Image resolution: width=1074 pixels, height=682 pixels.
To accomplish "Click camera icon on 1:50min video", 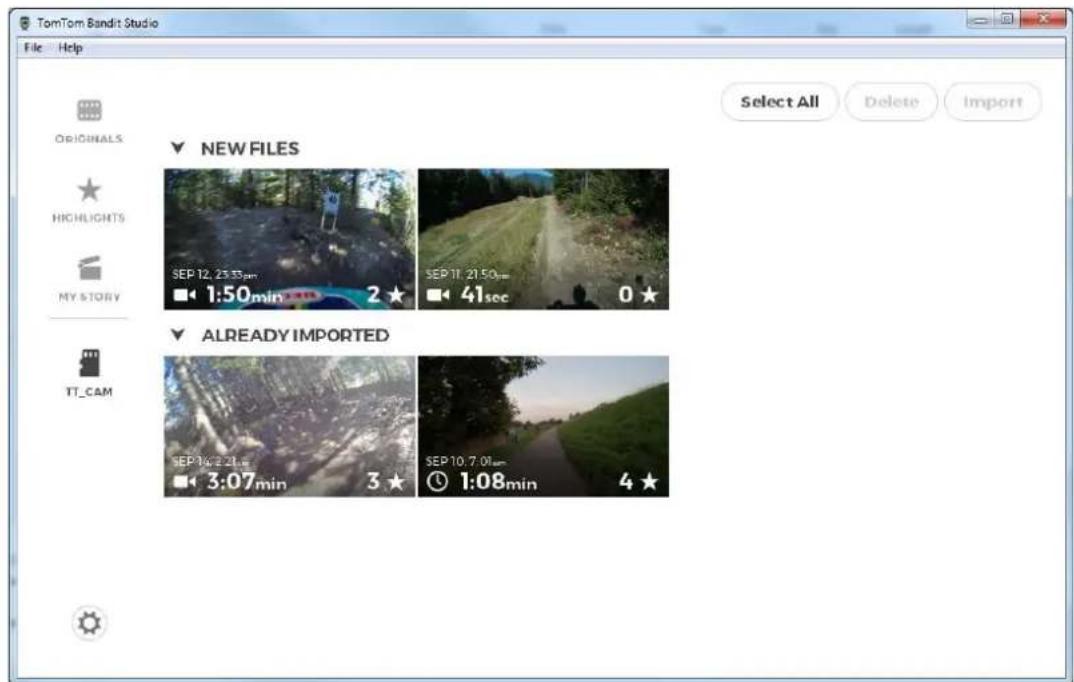I will pos(184,294).
